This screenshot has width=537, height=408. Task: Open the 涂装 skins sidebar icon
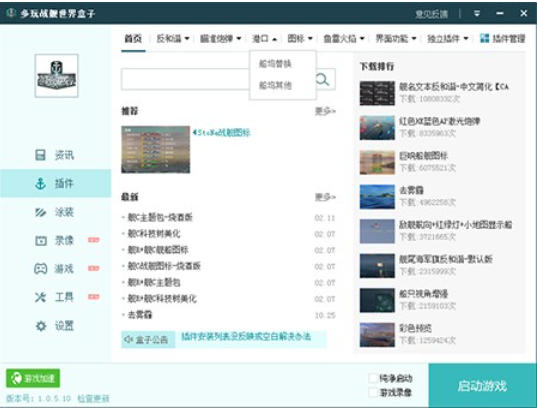[x=40, y=212]
